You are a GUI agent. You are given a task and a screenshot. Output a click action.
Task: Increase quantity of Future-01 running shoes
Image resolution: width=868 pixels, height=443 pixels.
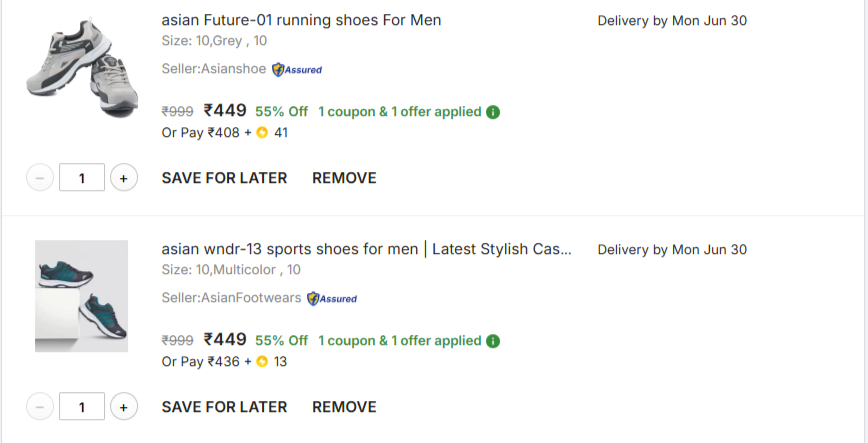[123, 178]
